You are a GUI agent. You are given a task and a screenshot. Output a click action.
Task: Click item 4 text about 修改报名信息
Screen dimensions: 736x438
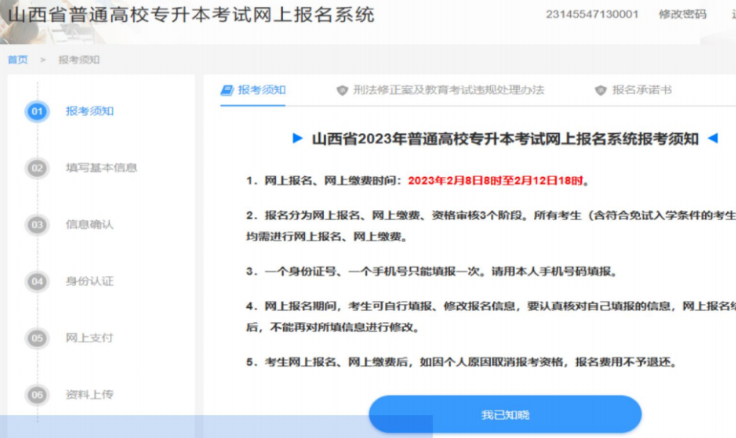coord(491,316)
